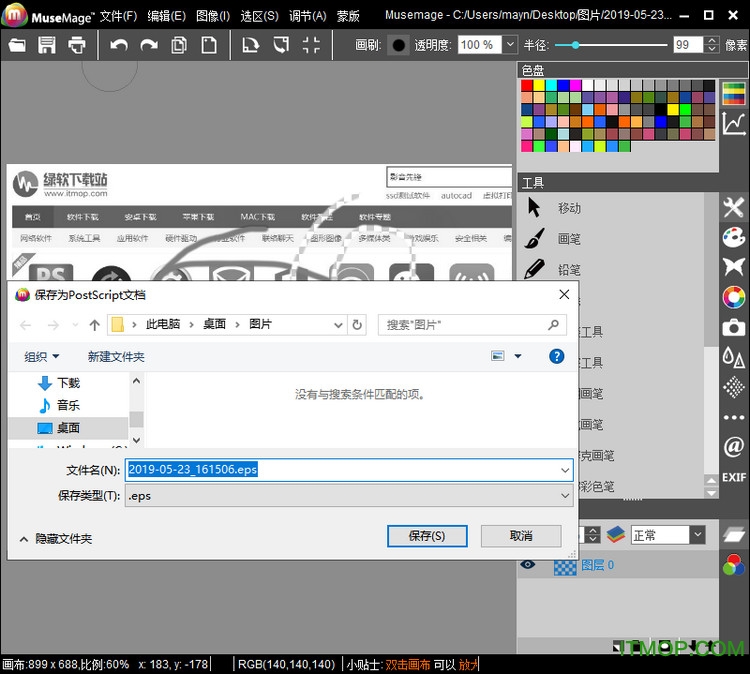The width and height of the screenshot is (750, 674).
Task: Open the 调节(A) menu
Action: point(308,16)
